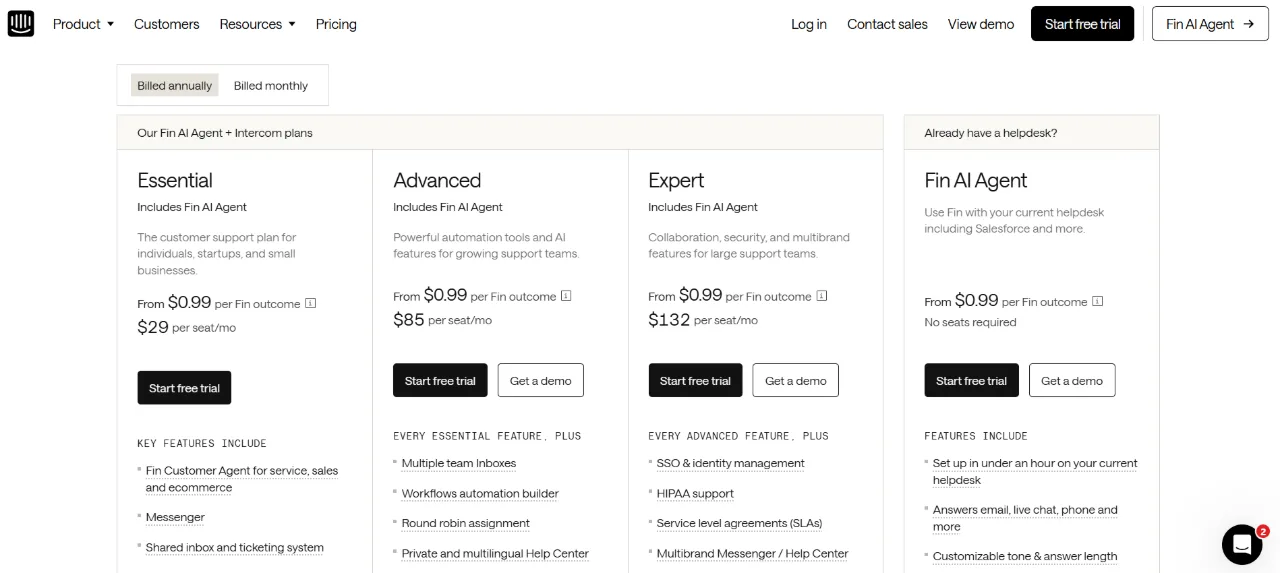Click Fin Customer Agent for service feature

pyautogui.click(x=242, y=479)
